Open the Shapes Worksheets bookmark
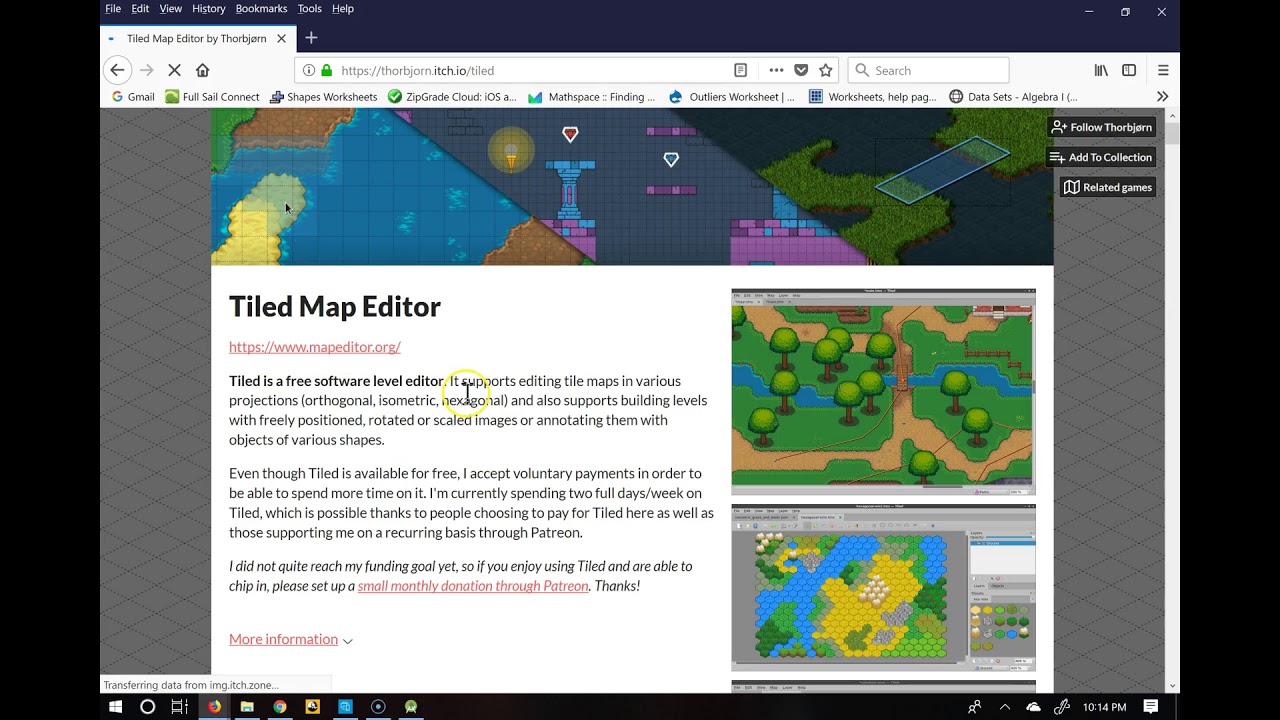The width and height of the screenshot is (1280, 720). click(323, 97)
